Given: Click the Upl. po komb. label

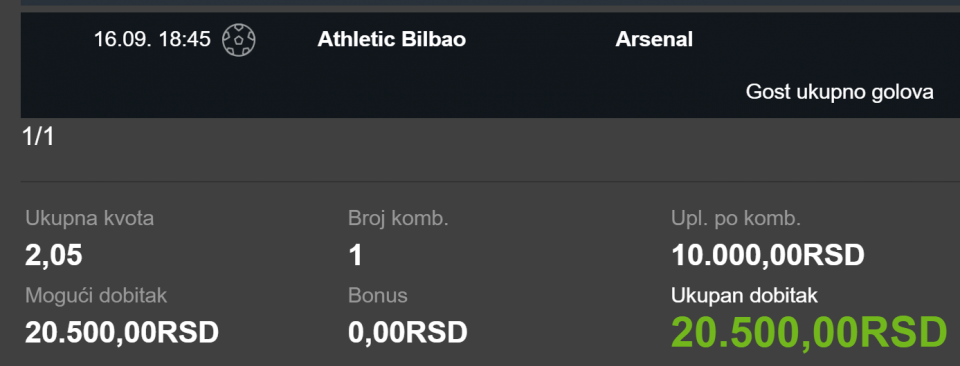Looking at the screenshot, I should pyautogui.click(x=736, y=218).
